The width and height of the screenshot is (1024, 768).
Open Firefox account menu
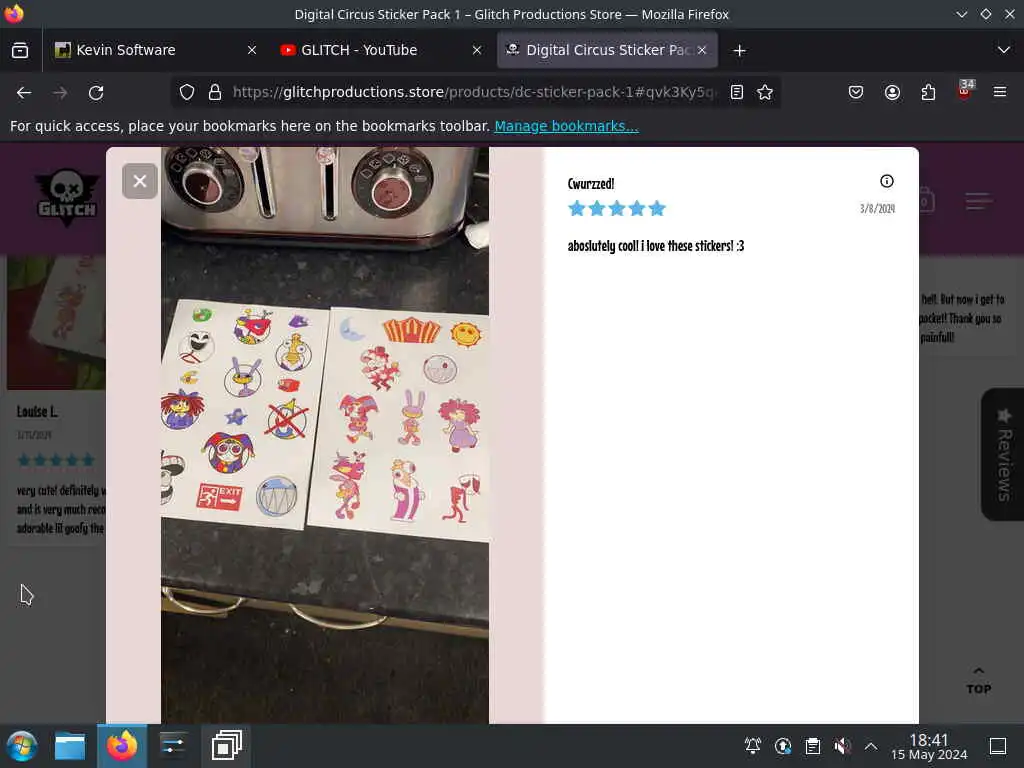point(892,92)
